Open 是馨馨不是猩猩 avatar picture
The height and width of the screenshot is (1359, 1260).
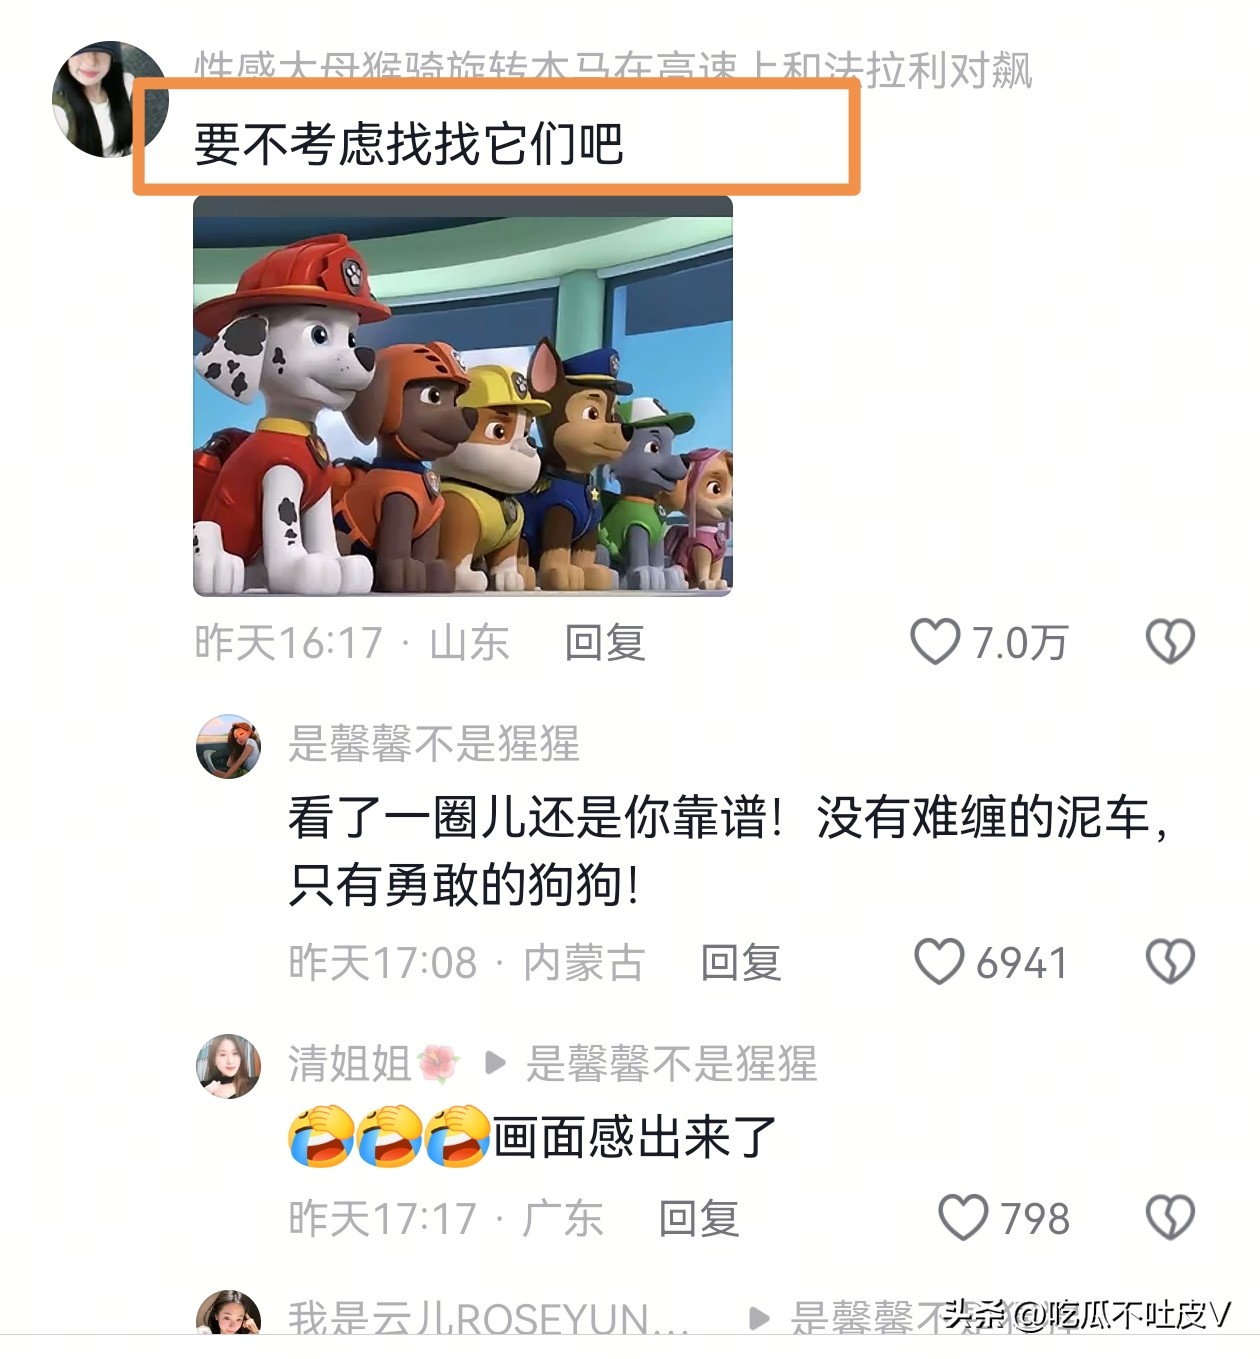point(228,746)
